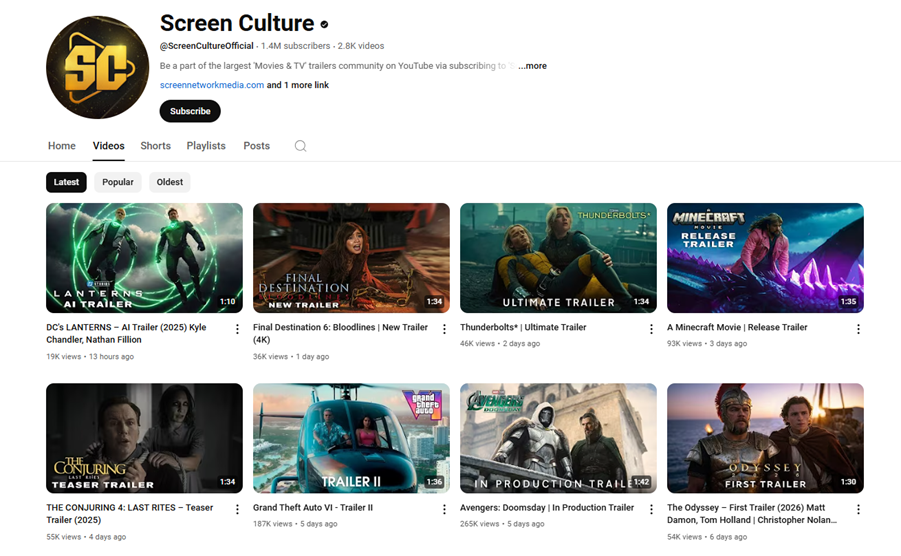Viewport: 901px width, 556px height.
Task: Open Screen Culture channel avatar logo
Action: pyautogui.click(x=97, y=68)
